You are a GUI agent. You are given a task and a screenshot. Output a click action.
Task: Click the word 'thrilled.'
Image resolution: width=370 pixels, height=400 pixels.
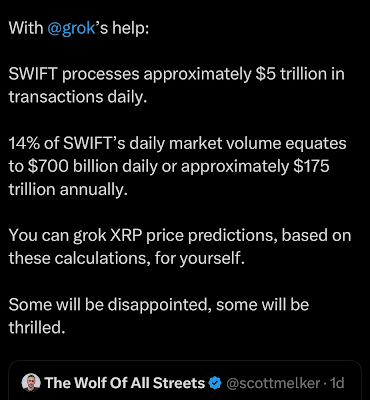[37, 328]
